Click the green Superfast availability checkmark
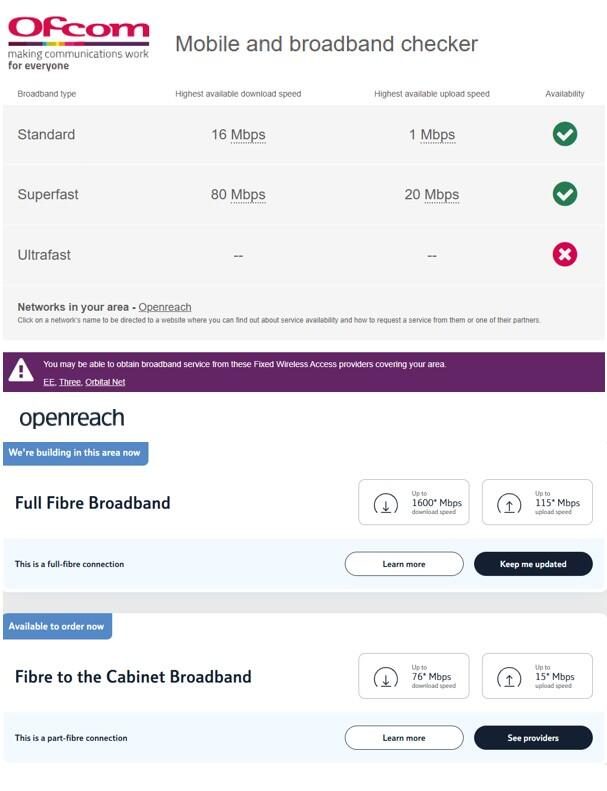Viewport: 607px width, 791px height. tap(565, 194)
